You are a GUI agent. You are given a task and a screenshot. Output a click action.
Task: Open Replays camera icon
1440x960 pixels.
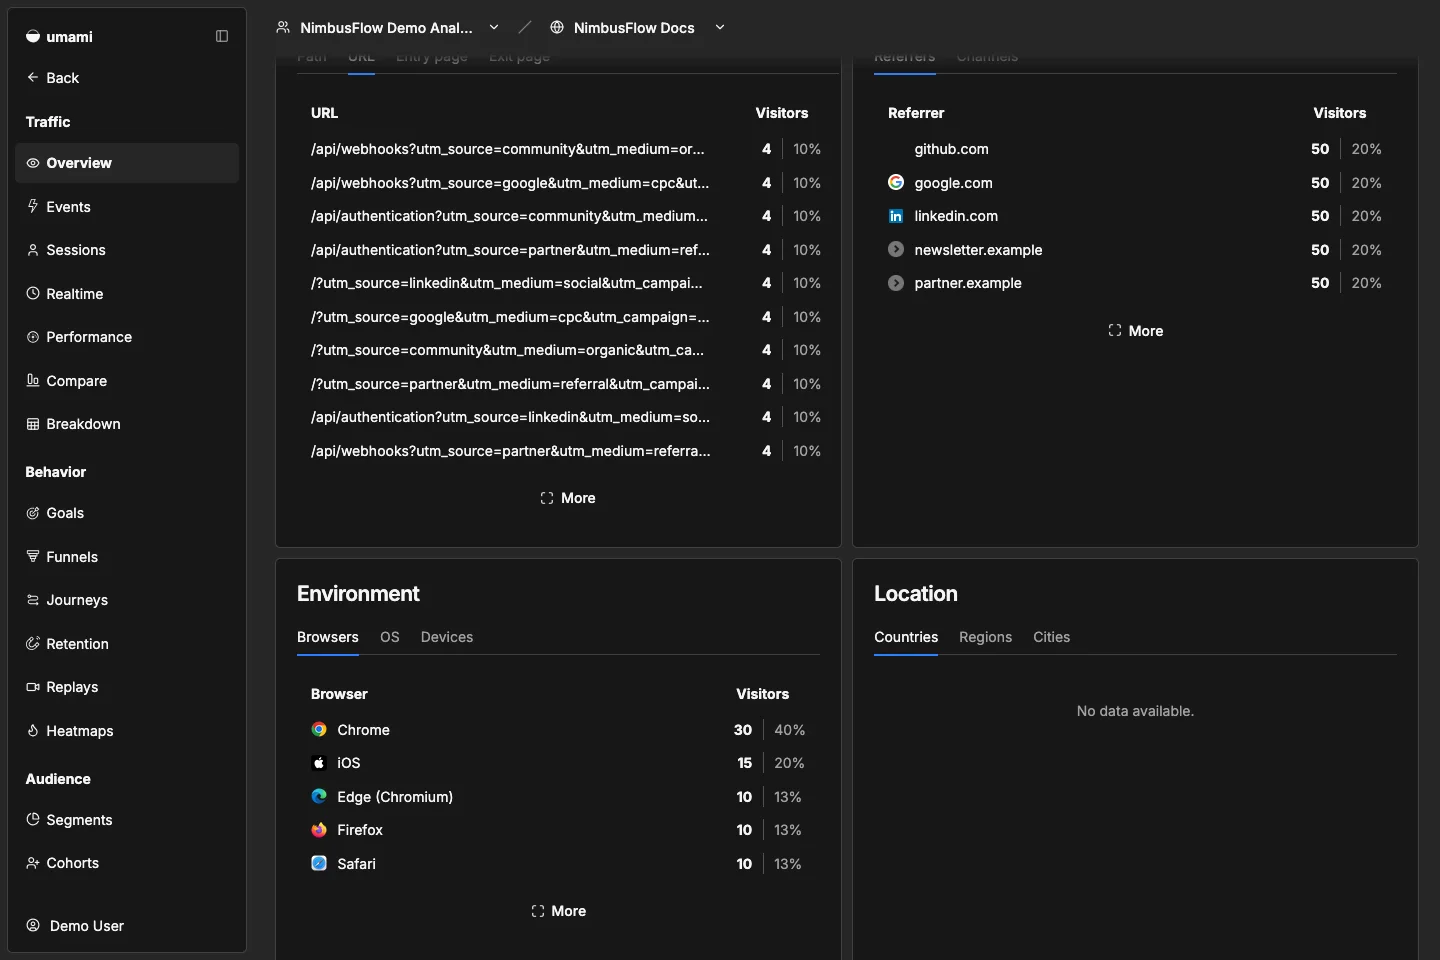click(x=33, y=687)
